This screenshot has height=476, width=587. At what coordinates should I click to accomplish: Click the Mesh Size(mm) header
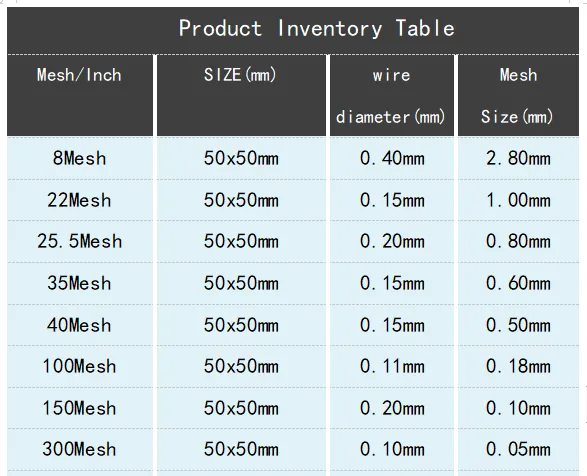pos(517,96)
